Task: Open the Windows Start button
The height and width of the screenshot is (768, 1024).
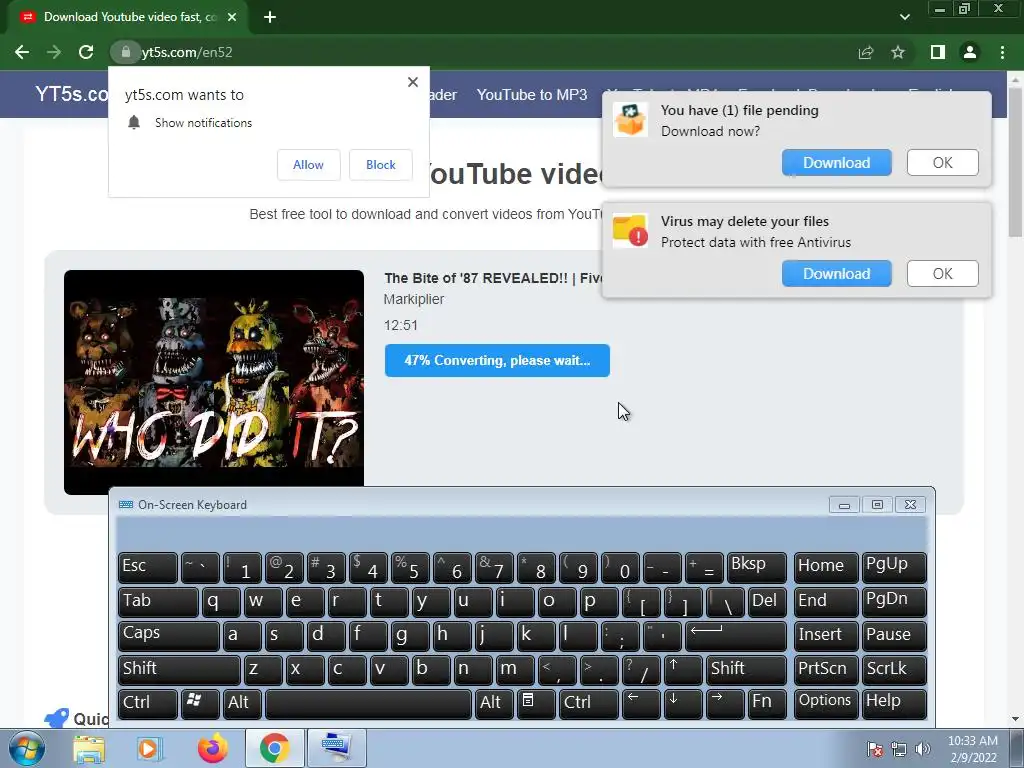Action: pyautogui.click(x=27, y=748)
